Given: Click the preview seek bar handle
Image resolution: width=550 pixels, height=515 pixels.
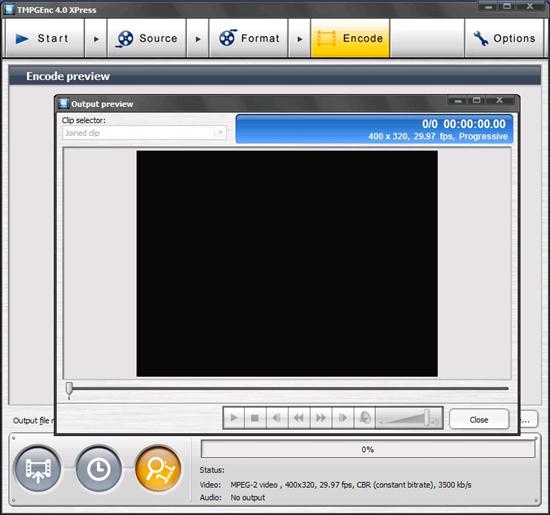Looking at the screenshot, I should (x=69, y=388).
